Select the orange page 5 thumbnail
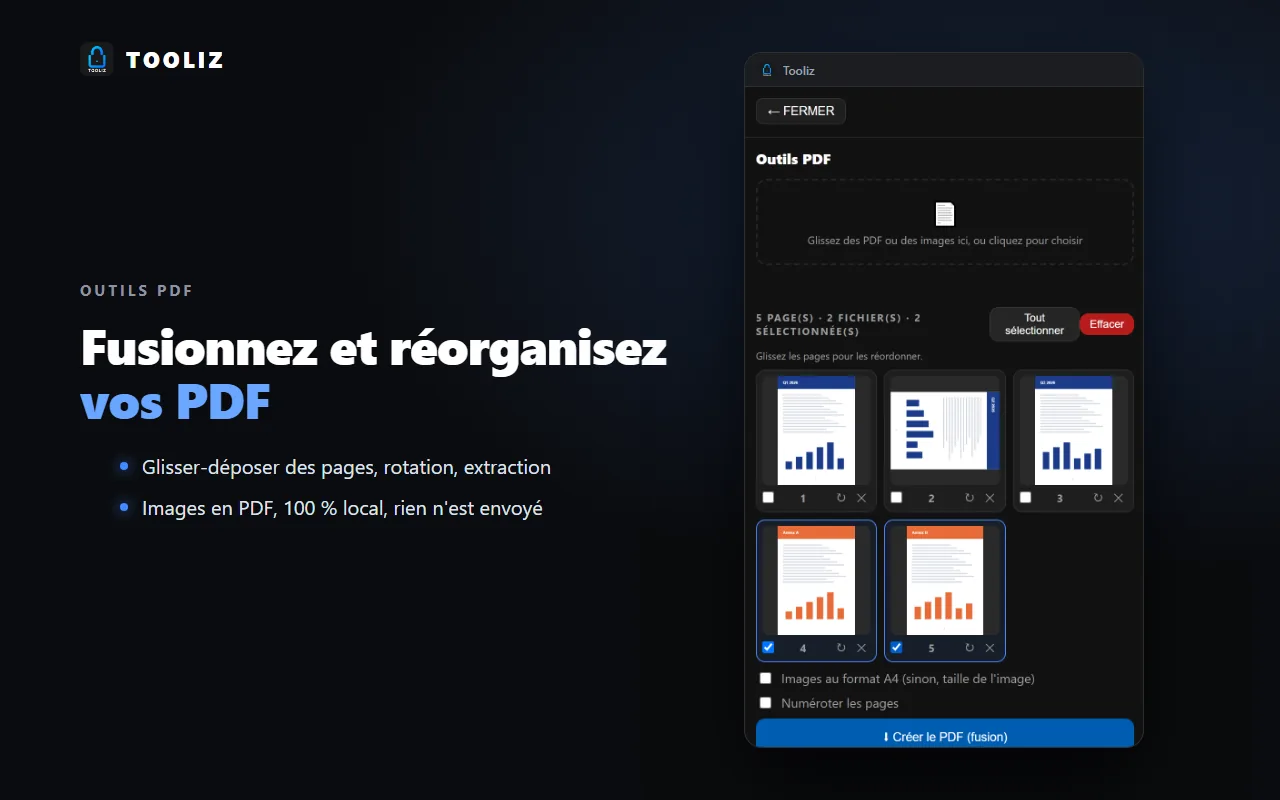Viewport: 1280px width, 800px height. 945,580
